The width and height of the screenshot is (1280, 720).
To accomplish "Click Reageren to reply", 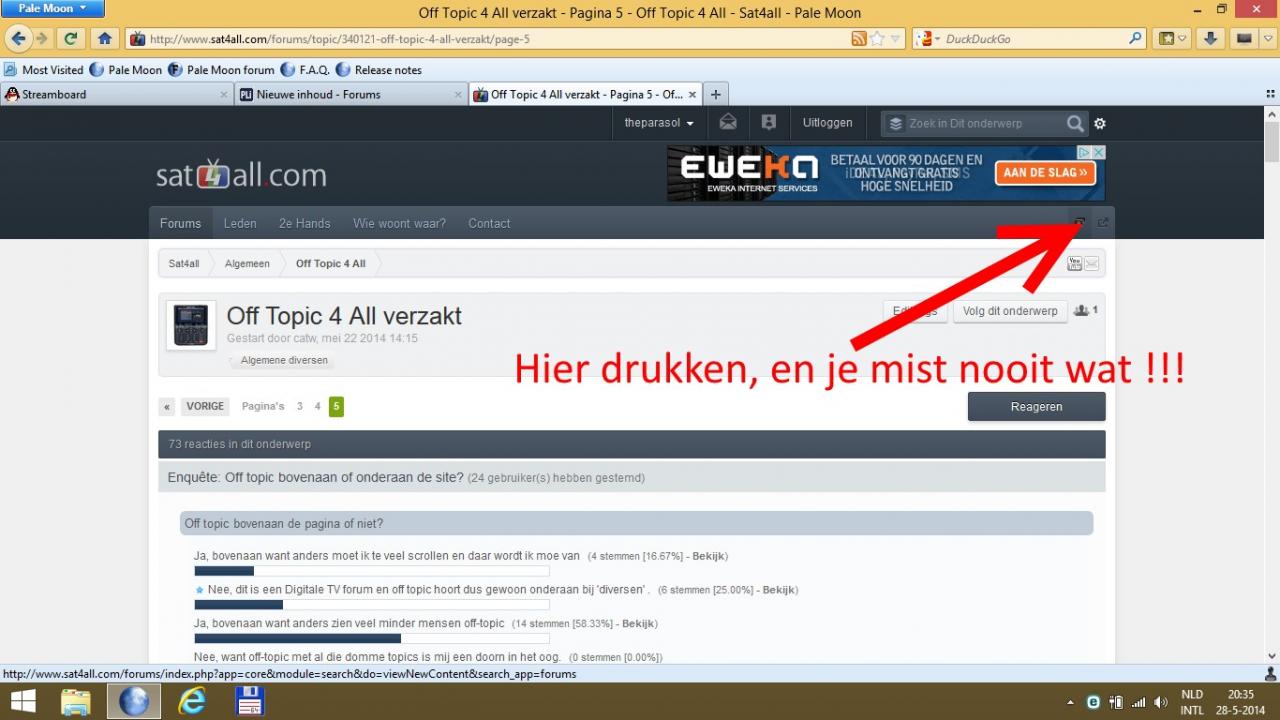I will point(1036,407).
